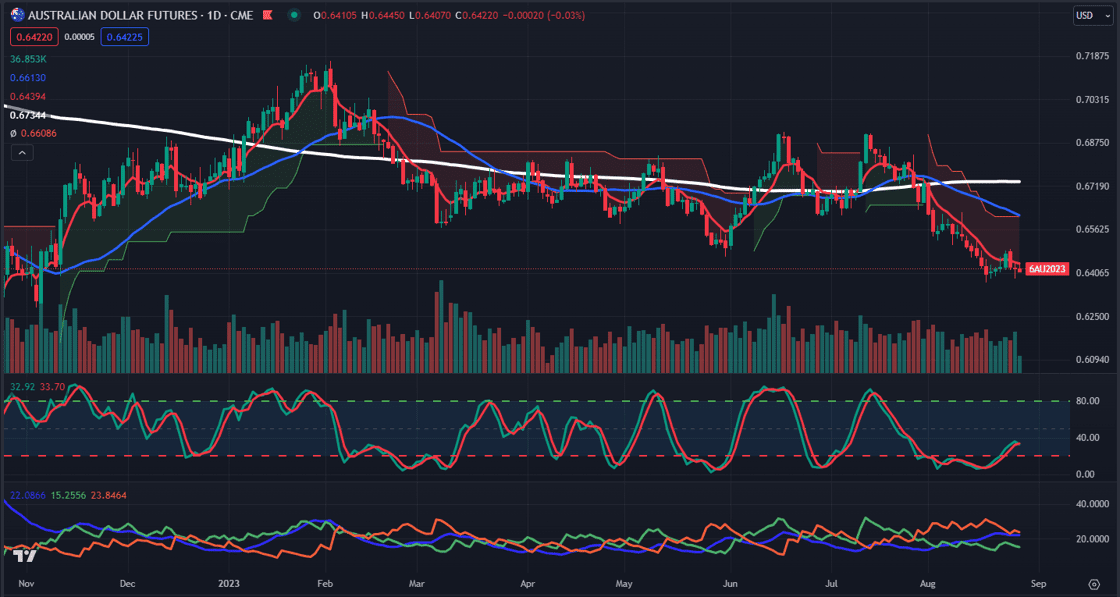This screenshot has height=597, width=1120.
Task: Select the volume value 36.853K
Action: [29, 59]
